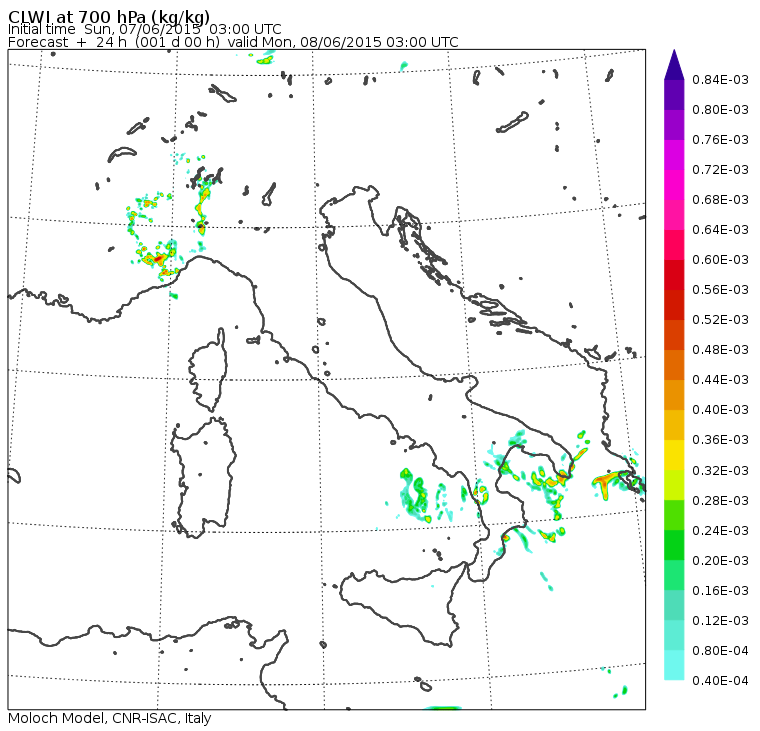Select the 0.72E-03 legend value

(720, 170)
